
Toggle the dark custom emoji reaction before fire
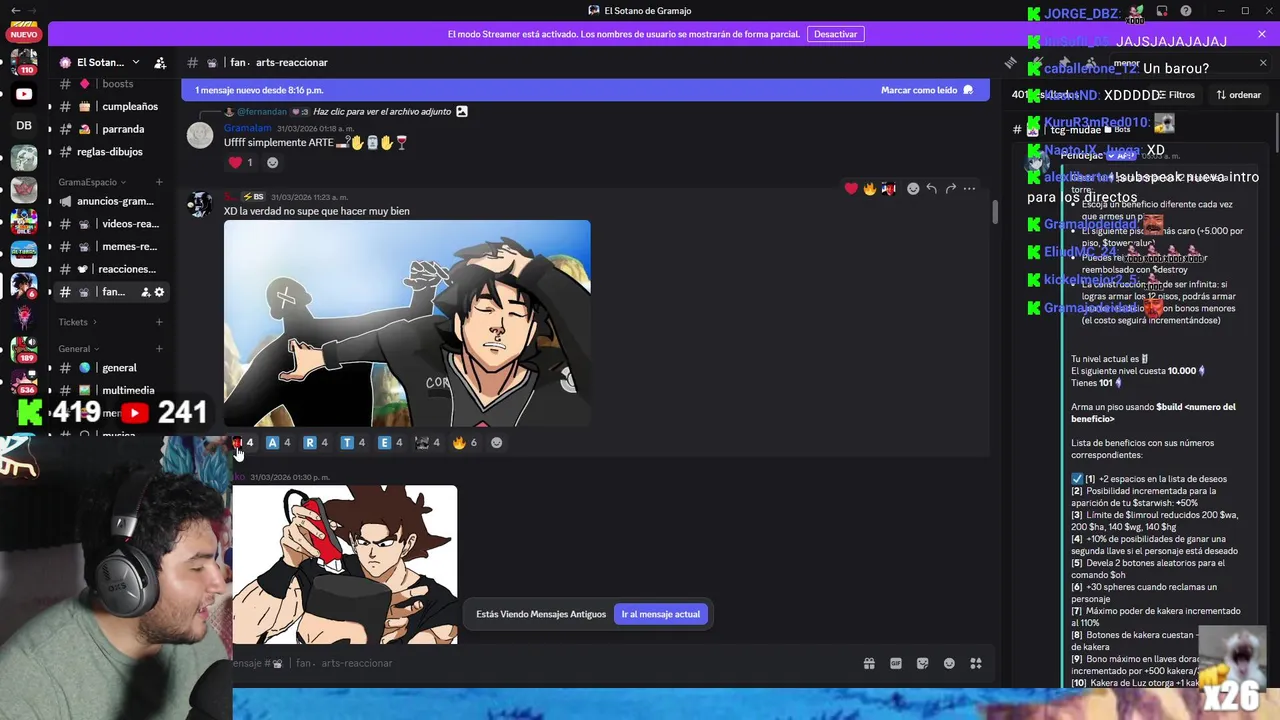tap(428, 442)
